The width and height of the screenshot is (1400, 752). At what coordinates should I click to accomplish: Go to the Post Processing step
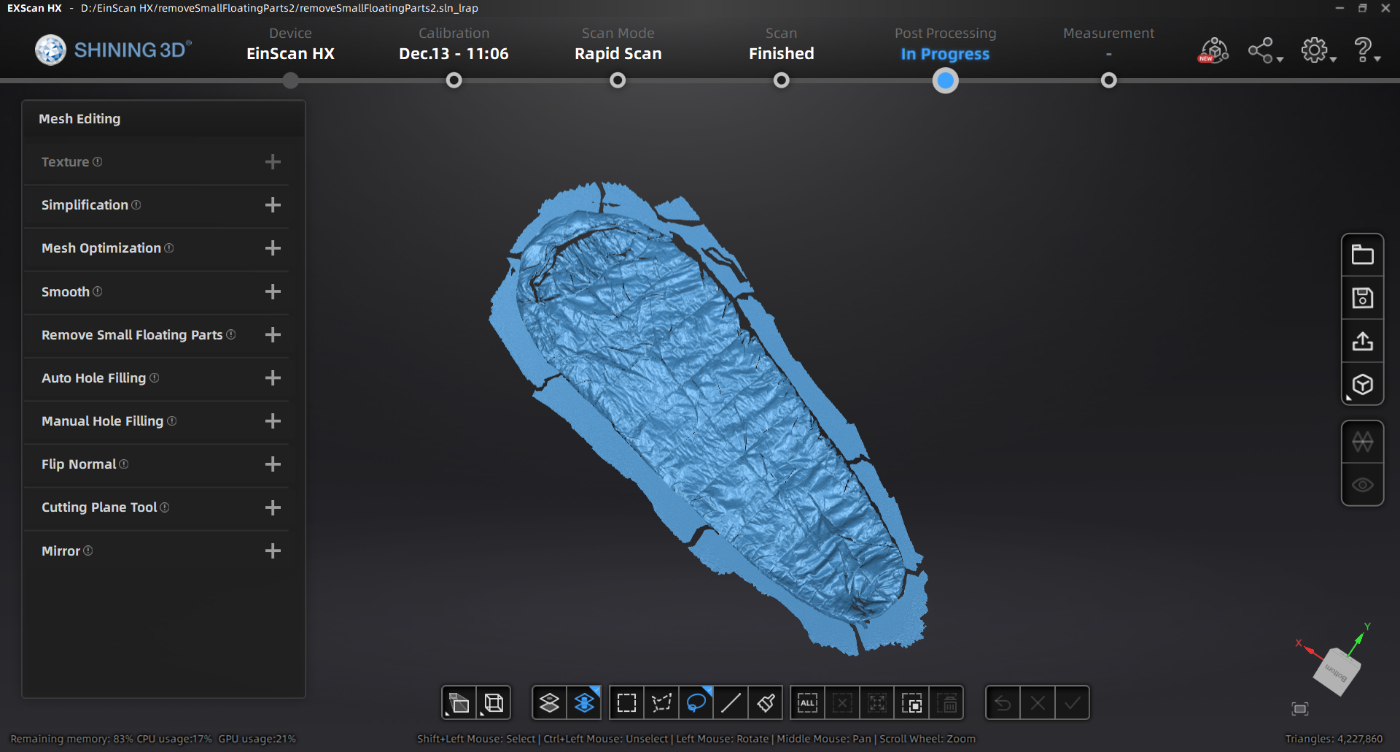coord(945,44)
